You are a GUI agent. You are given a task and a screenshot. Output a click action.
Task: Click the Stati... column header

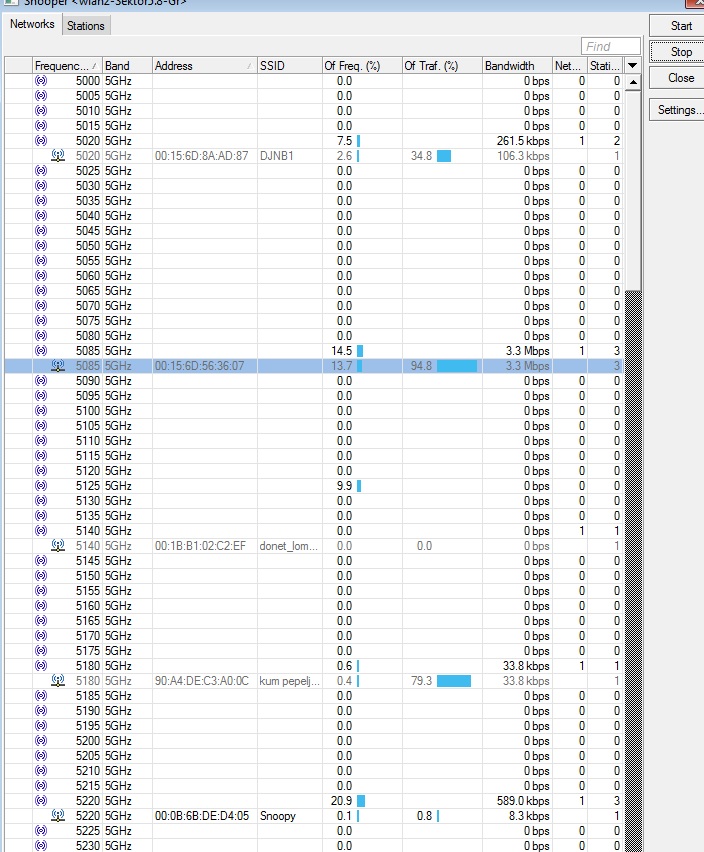(x=606, y=66)
